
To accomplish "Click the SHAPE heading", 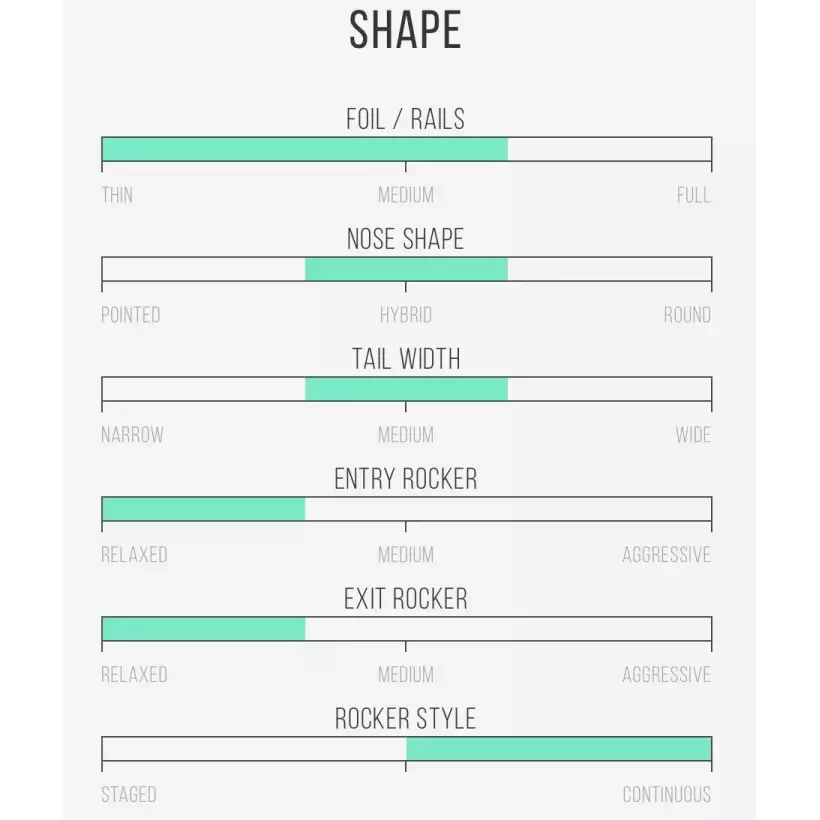I will pos(405,30).
